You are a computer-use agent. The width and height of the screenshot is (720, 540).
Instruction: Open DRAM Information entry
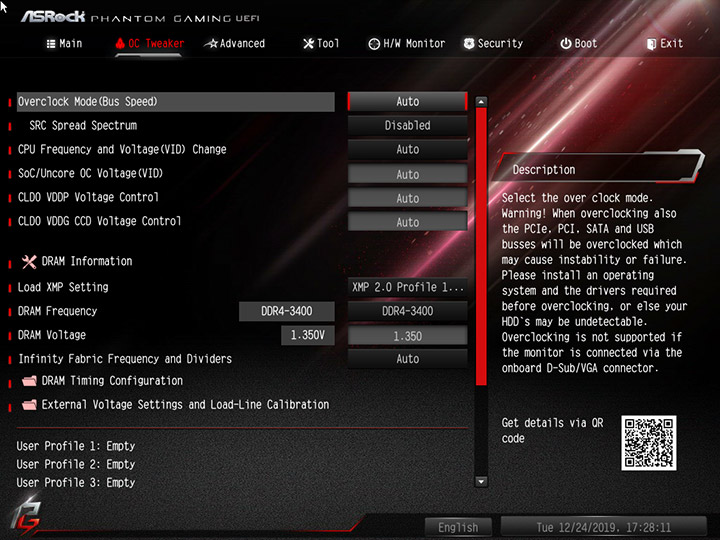pyautogui.click(x=87, y=261)
